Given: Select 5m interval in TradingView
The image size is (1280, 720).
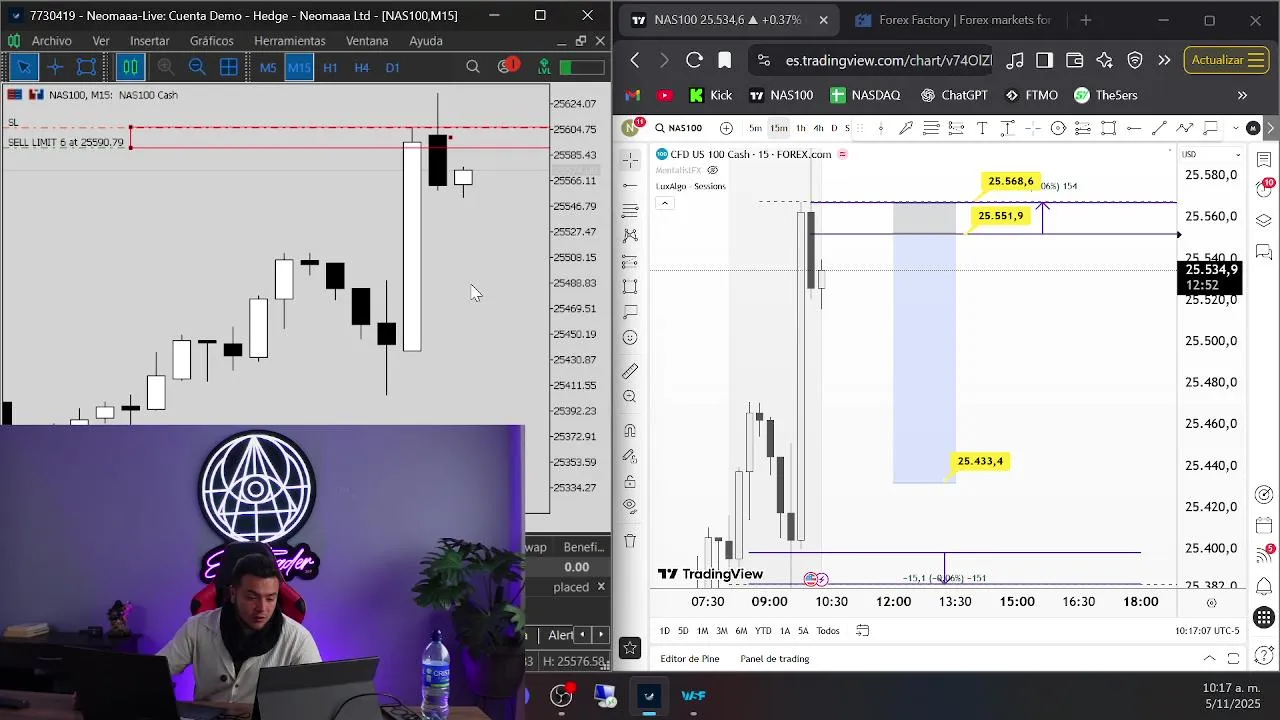Looking at the screenshot, I should tap(755, 128).
